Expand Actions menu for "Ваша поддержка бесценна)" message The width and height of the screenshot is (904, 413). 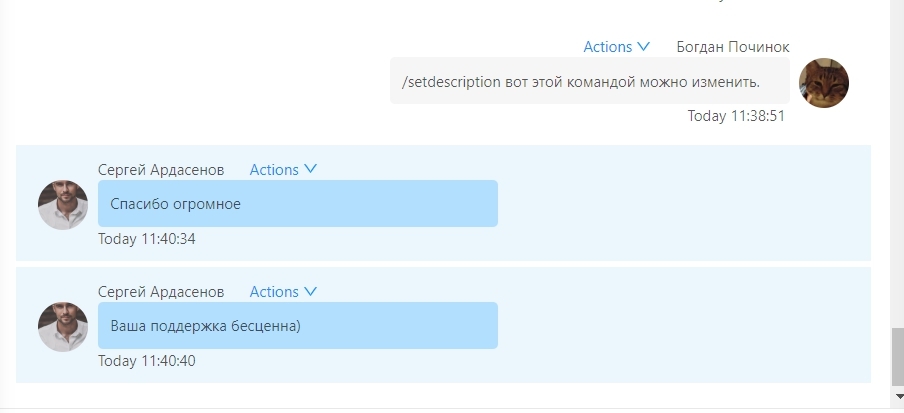coord(274,292)
